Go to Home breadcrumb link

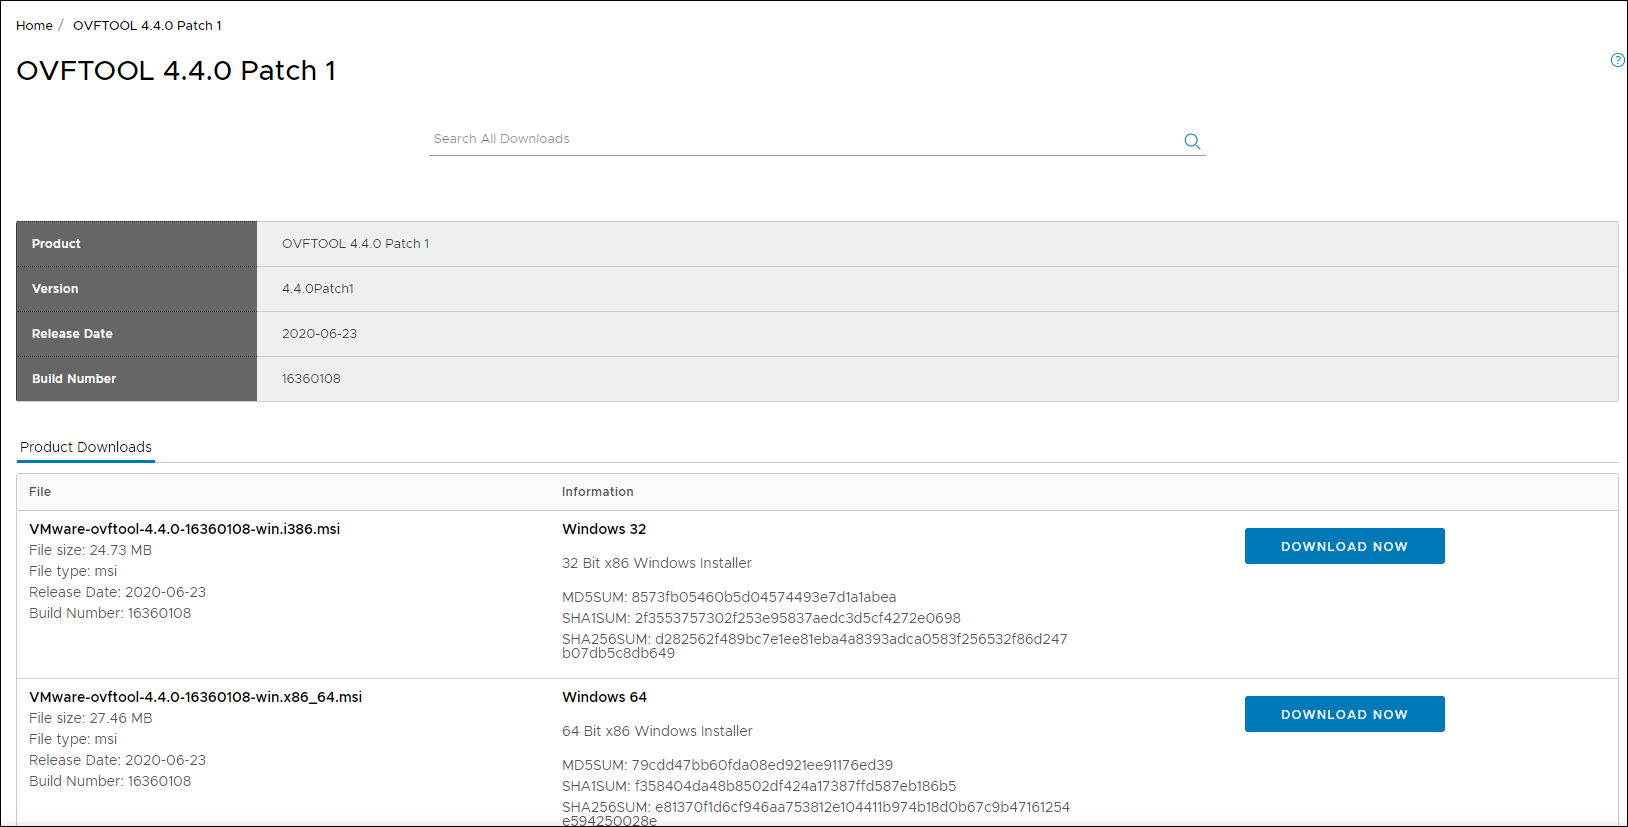[34, 26]
